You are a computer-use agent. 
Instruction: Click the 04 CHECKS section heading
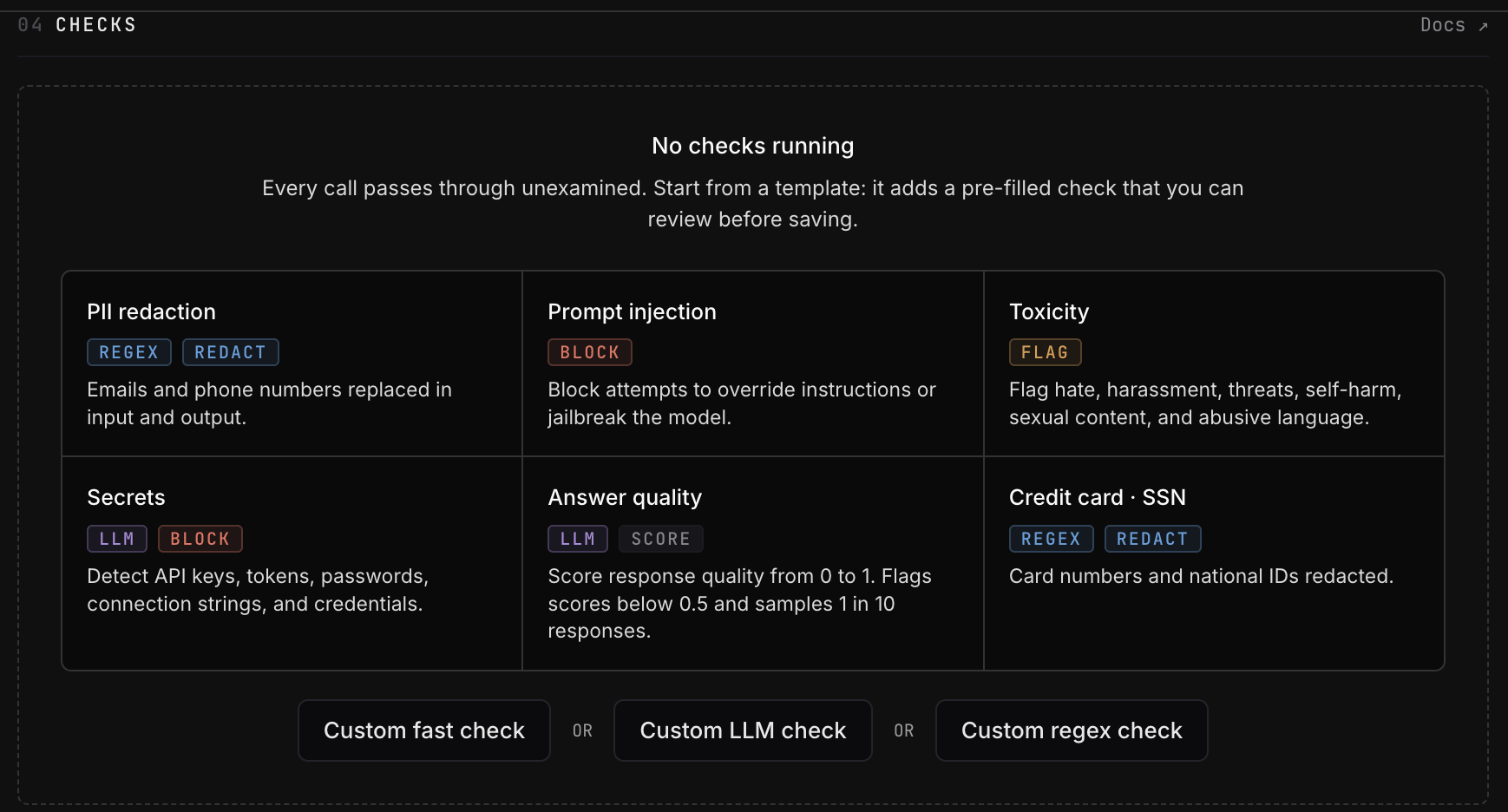77,25
